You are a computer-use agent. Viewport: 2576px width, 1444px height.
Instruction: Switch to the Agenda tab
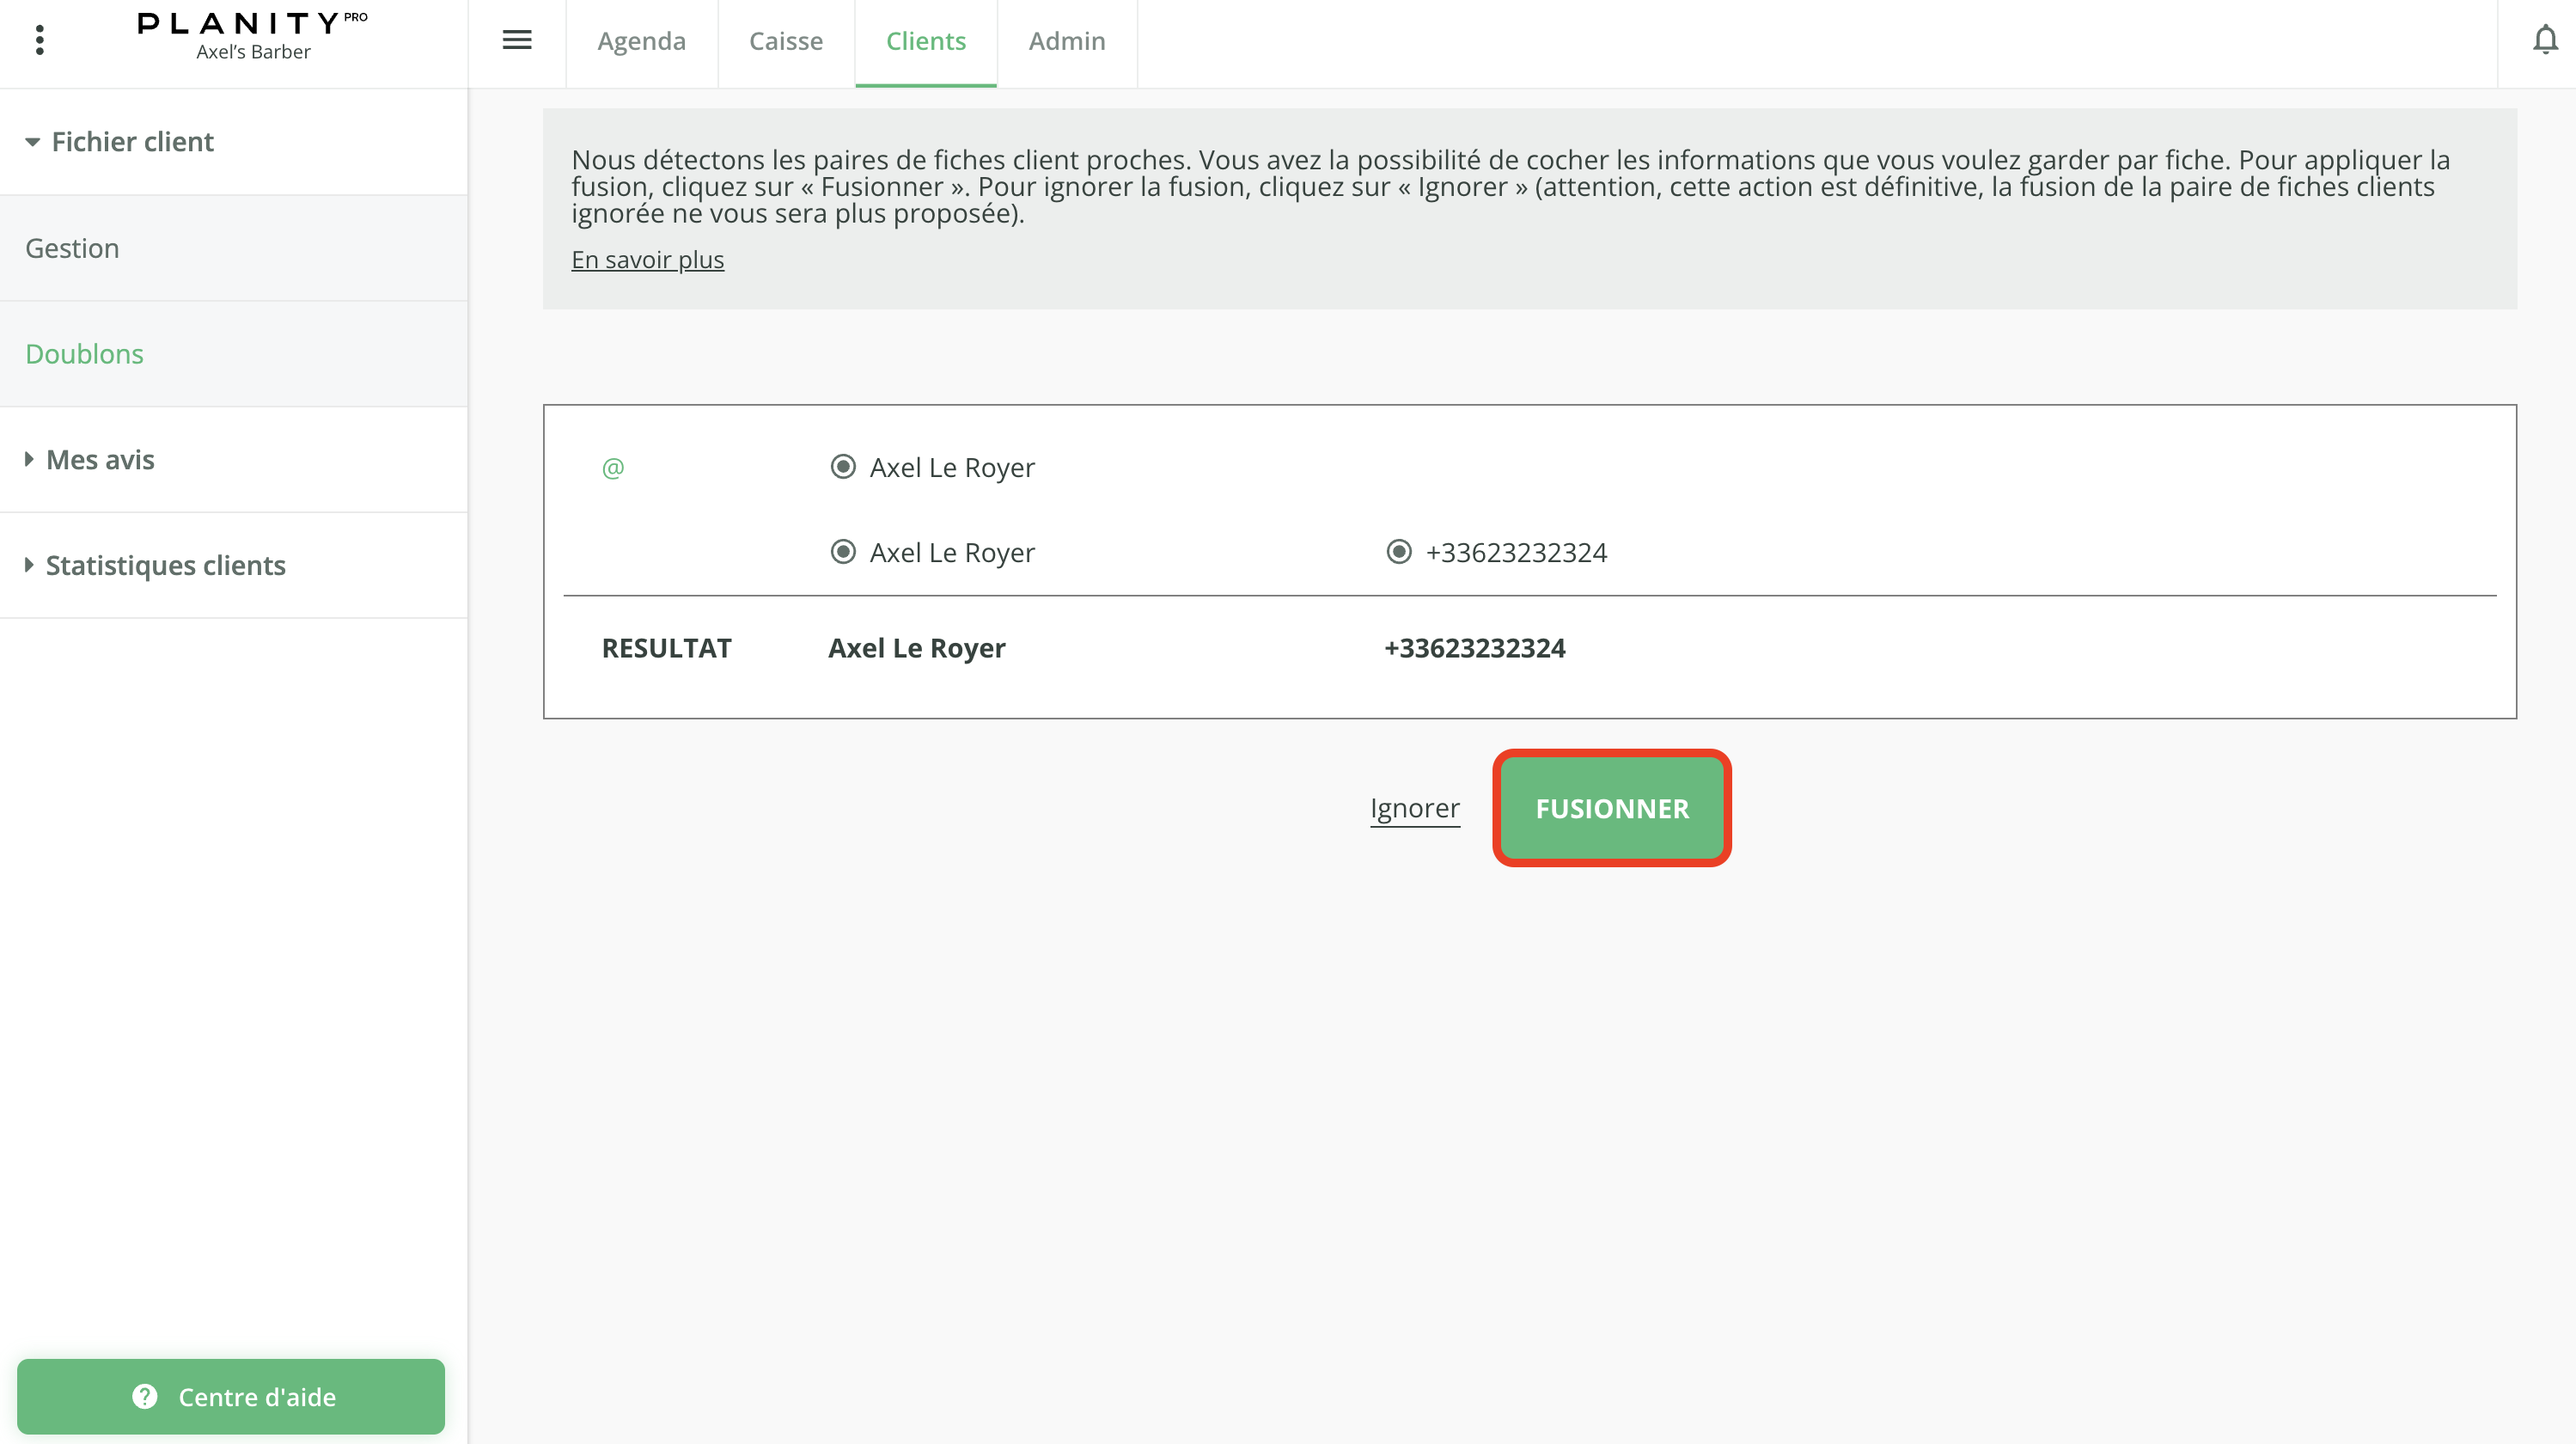point(641,41)
